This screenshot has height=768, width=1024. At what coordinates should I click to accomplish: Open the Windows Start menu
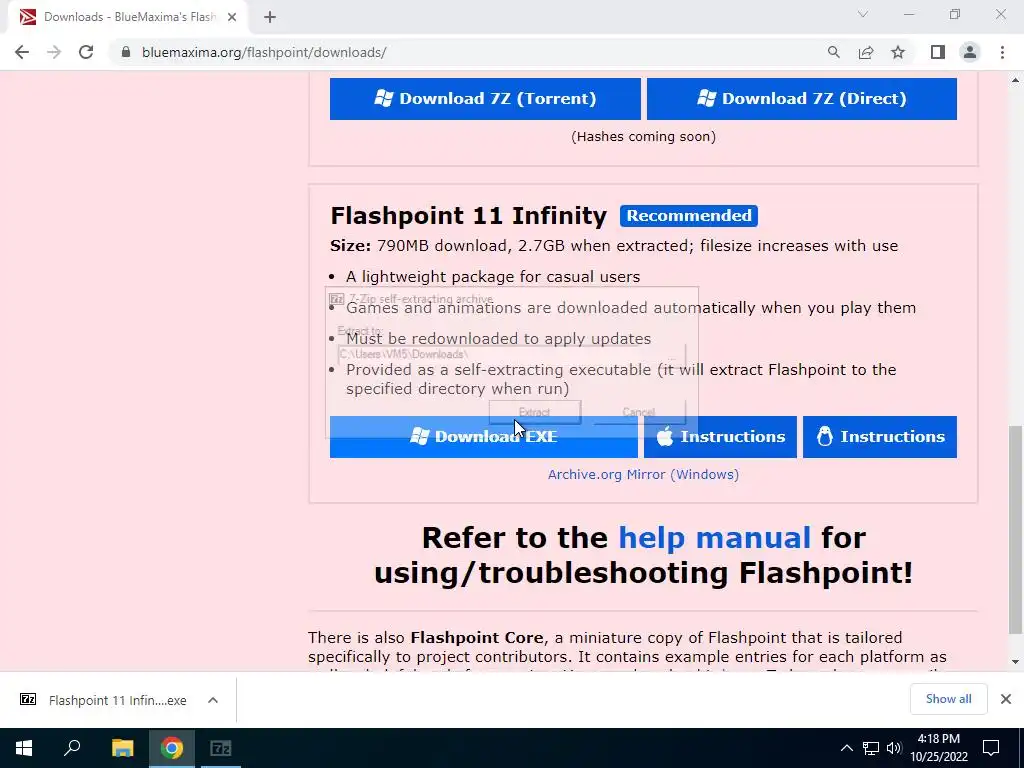tap(24, 748)
